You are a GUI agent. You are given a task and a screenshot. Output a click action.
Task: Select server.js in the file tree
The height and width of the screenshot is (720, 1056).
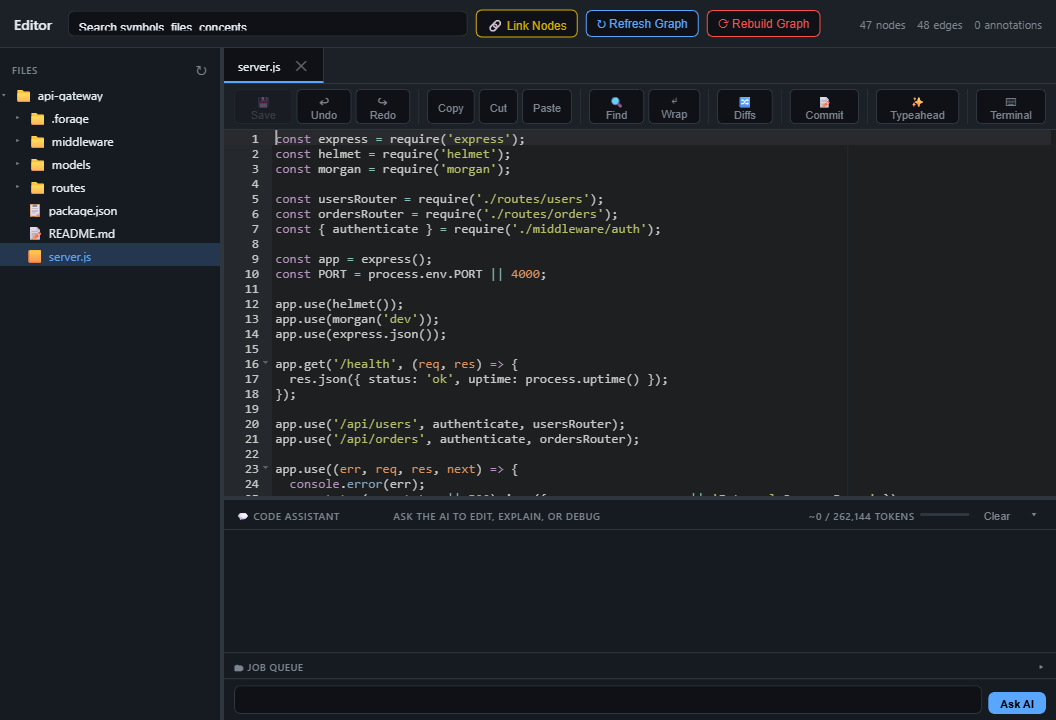click(x=110, y=257)
